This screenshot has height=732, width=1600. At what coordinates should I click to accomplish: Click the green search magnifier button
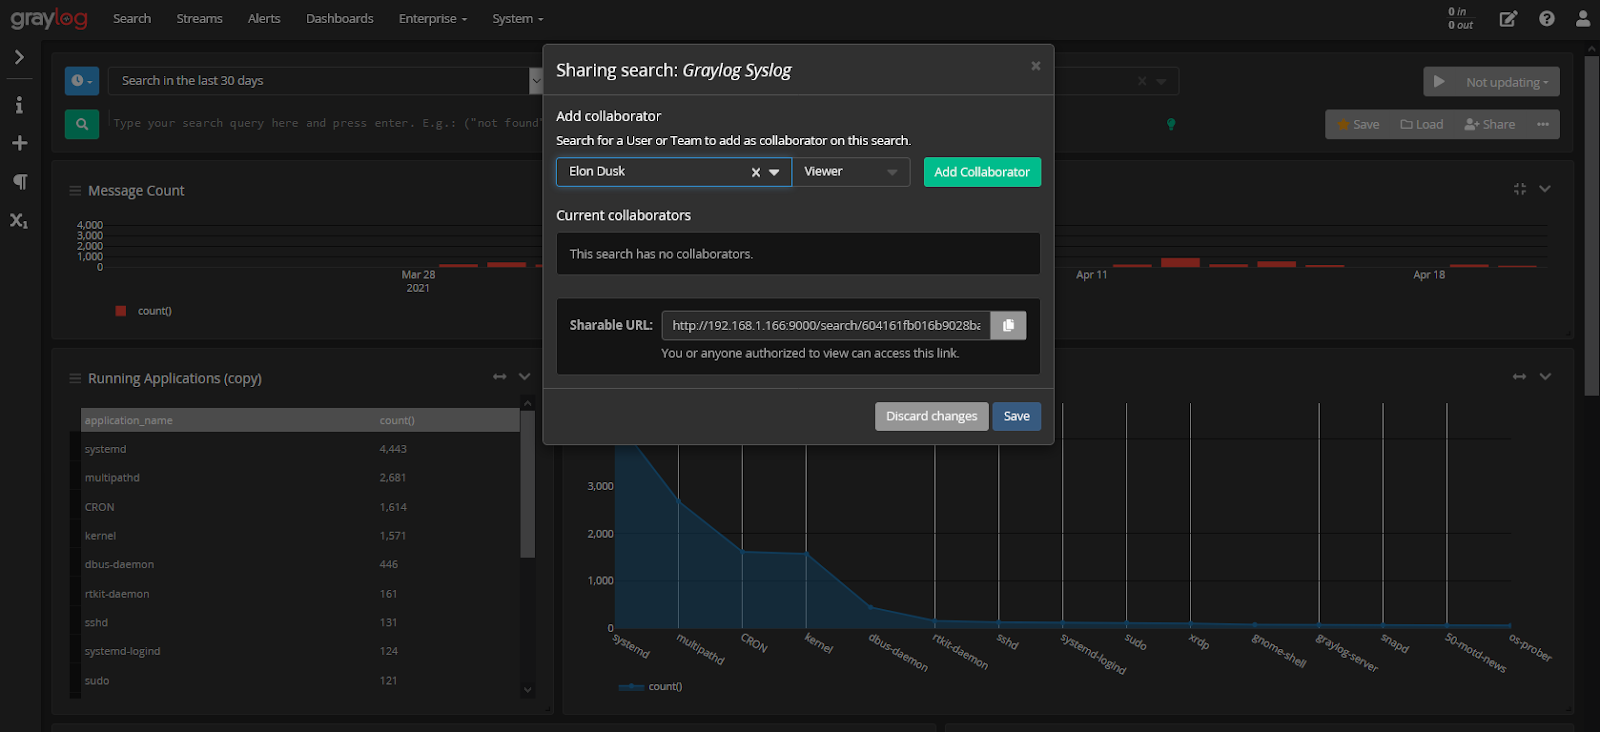pos(82,124)
